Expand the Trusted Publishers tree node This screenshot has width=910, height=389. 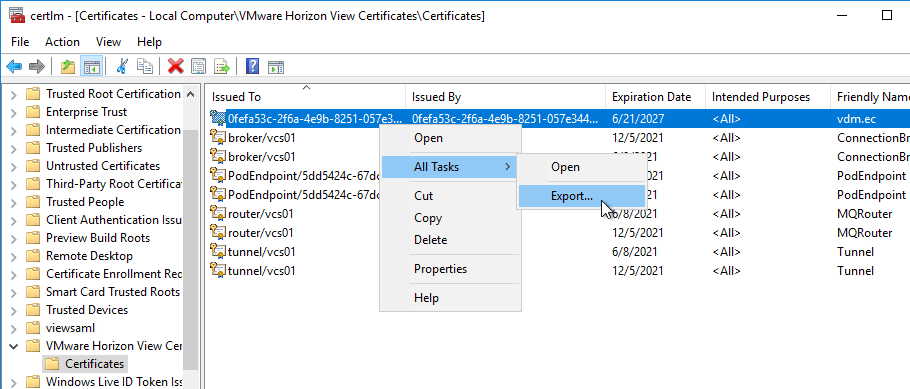(x=14, y=148)
